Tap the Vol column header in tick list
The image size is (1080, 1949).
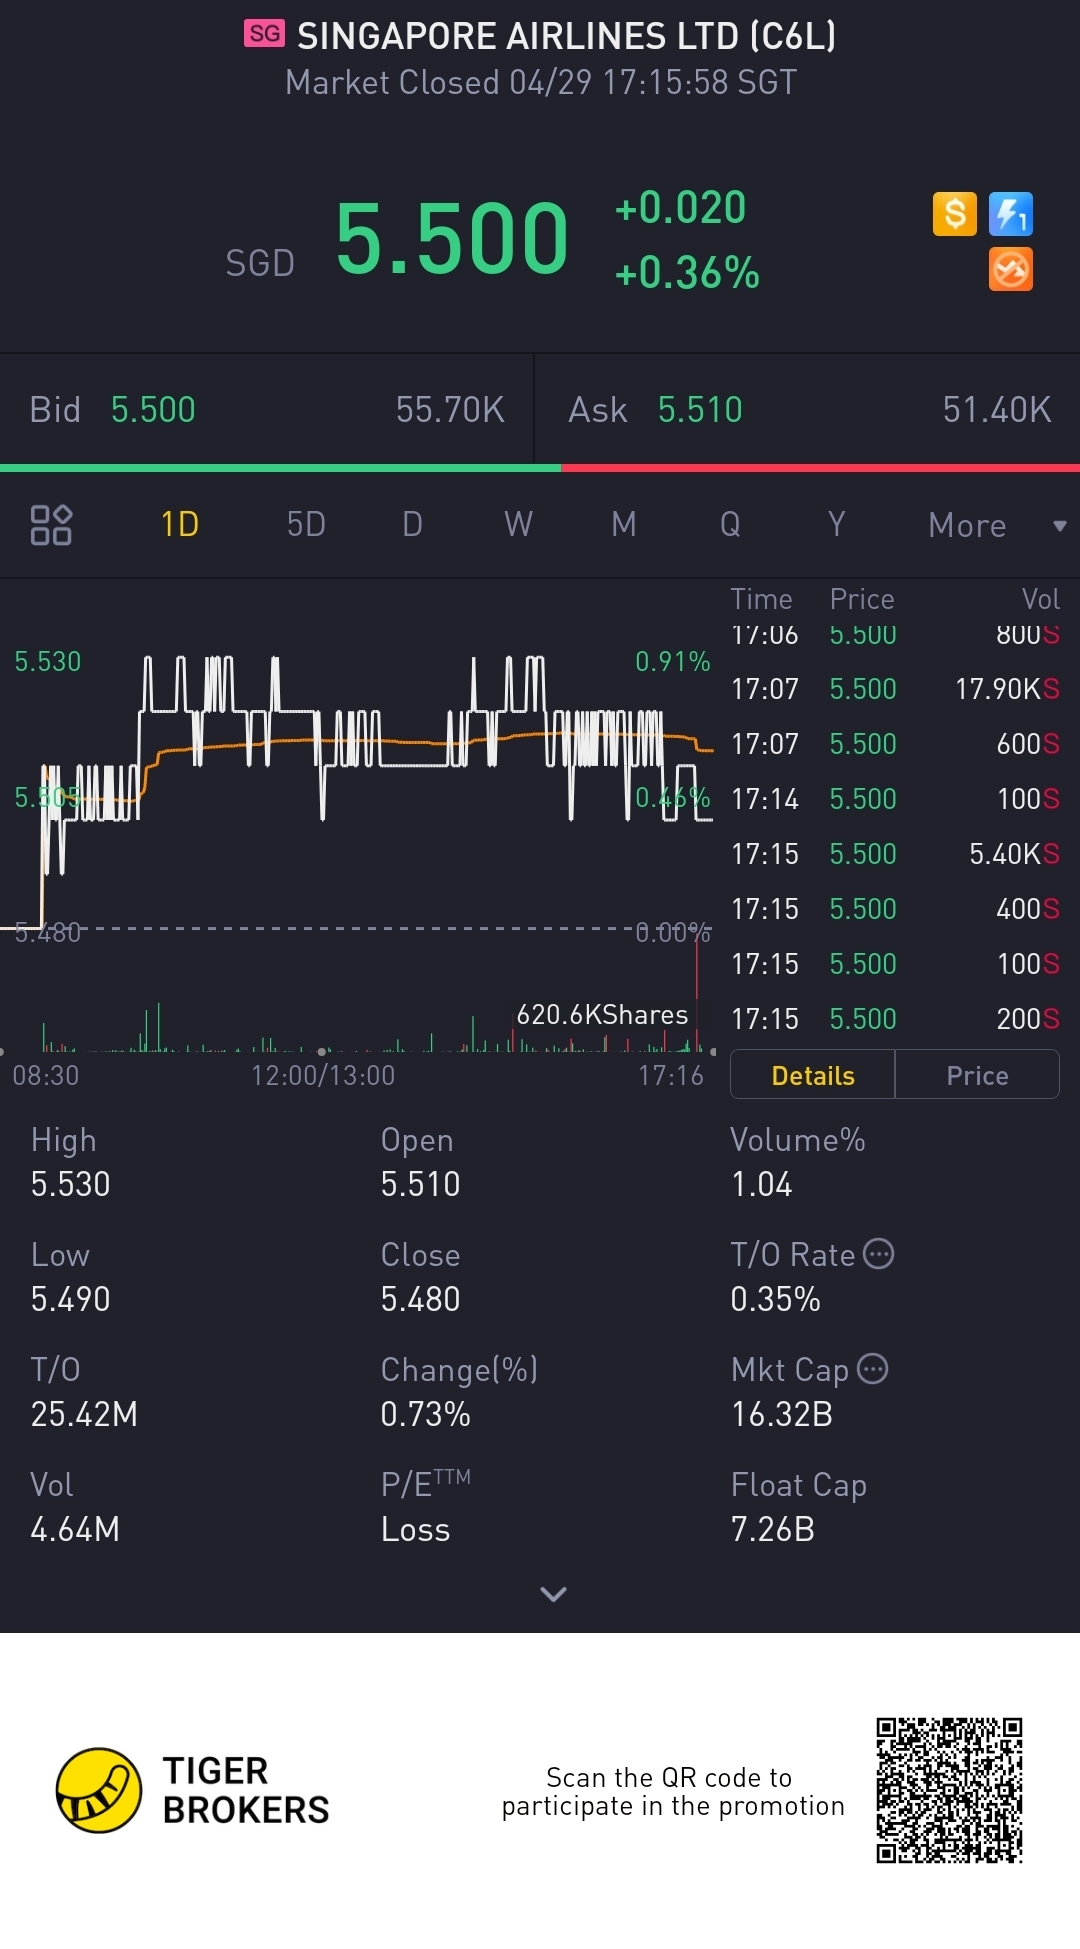click(1040, 599)
